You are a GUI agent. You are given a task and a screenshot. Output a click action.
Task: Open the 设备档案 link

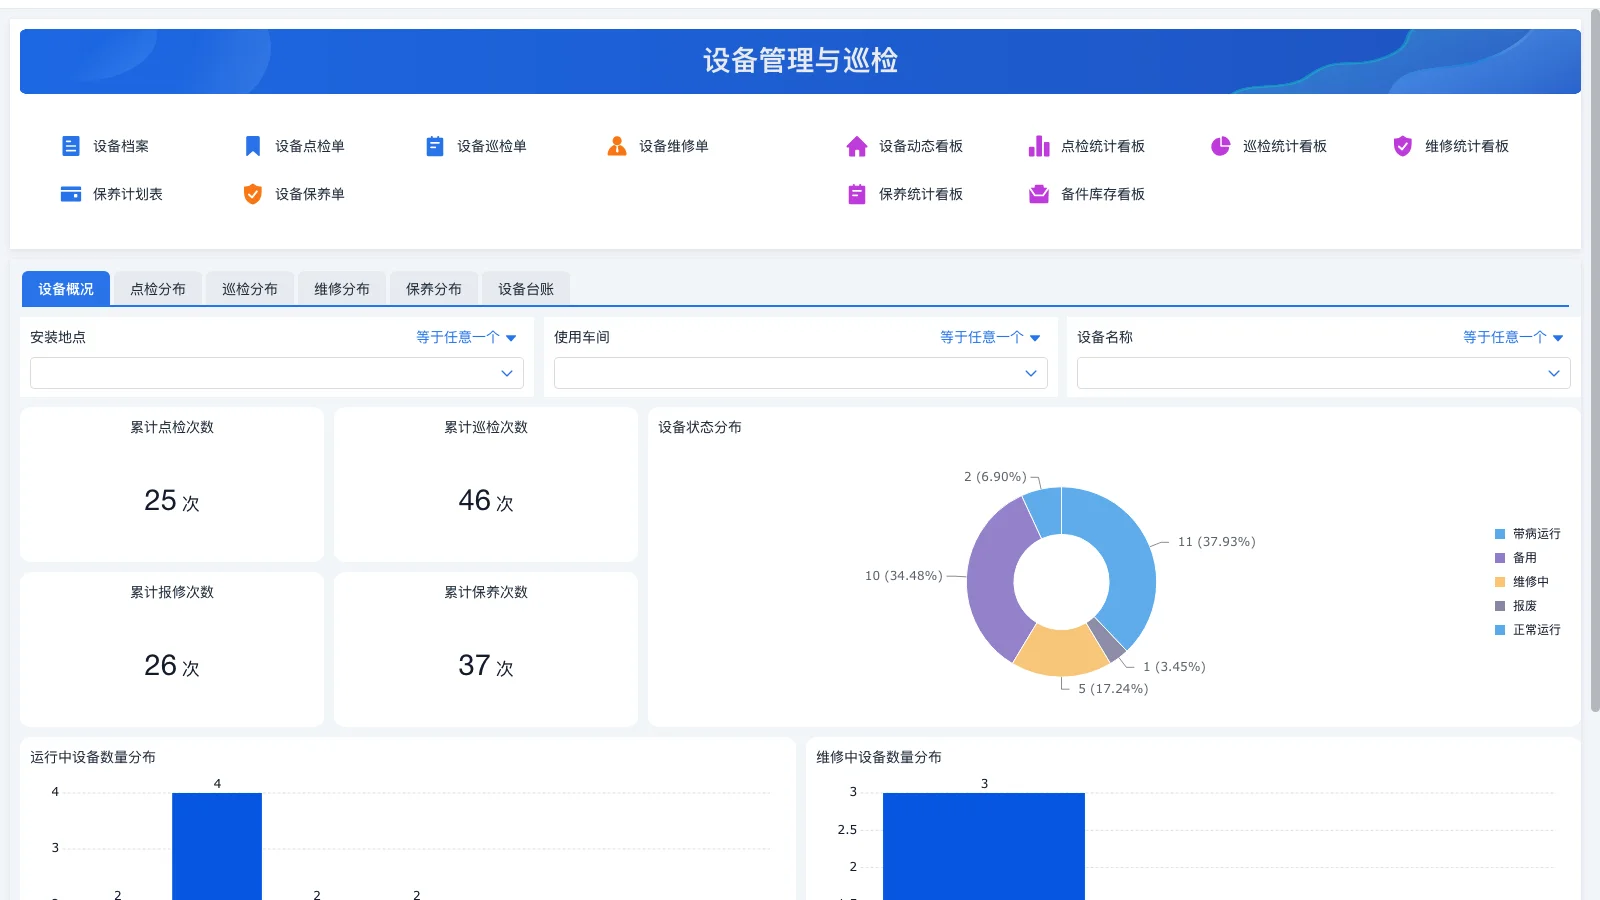pos(121,146)
